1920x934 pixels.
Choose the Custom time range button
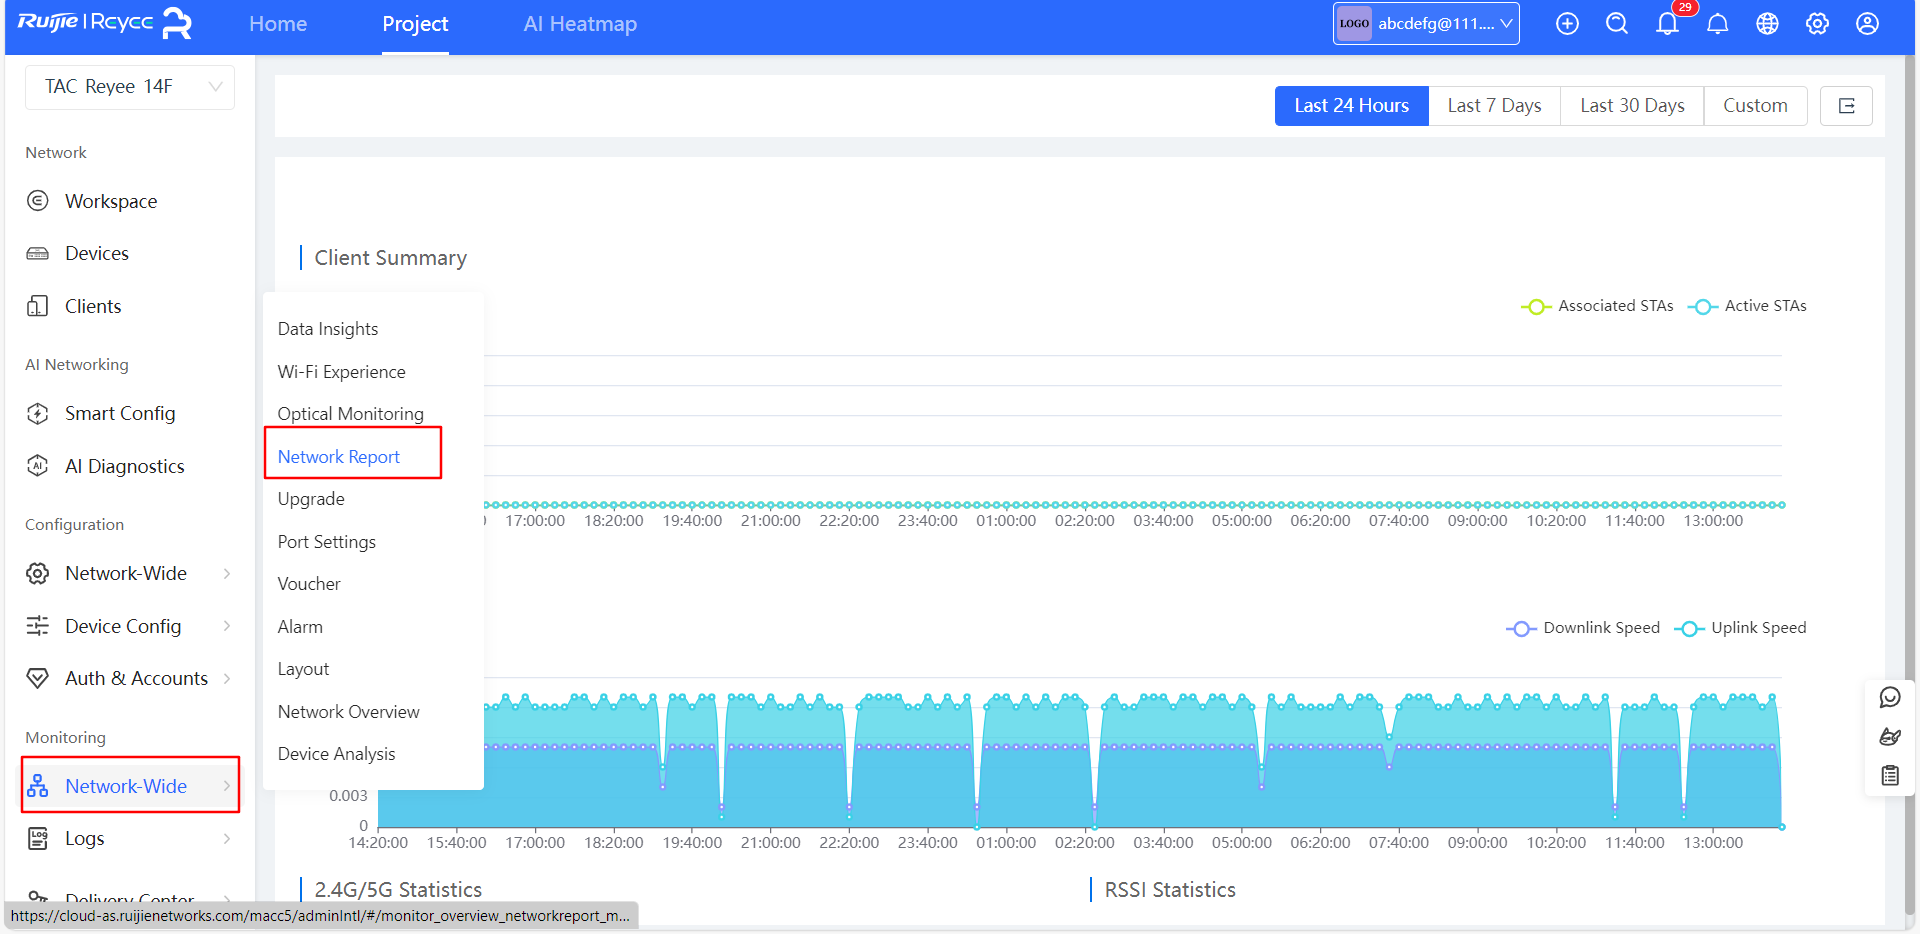tap(1755, 106)
